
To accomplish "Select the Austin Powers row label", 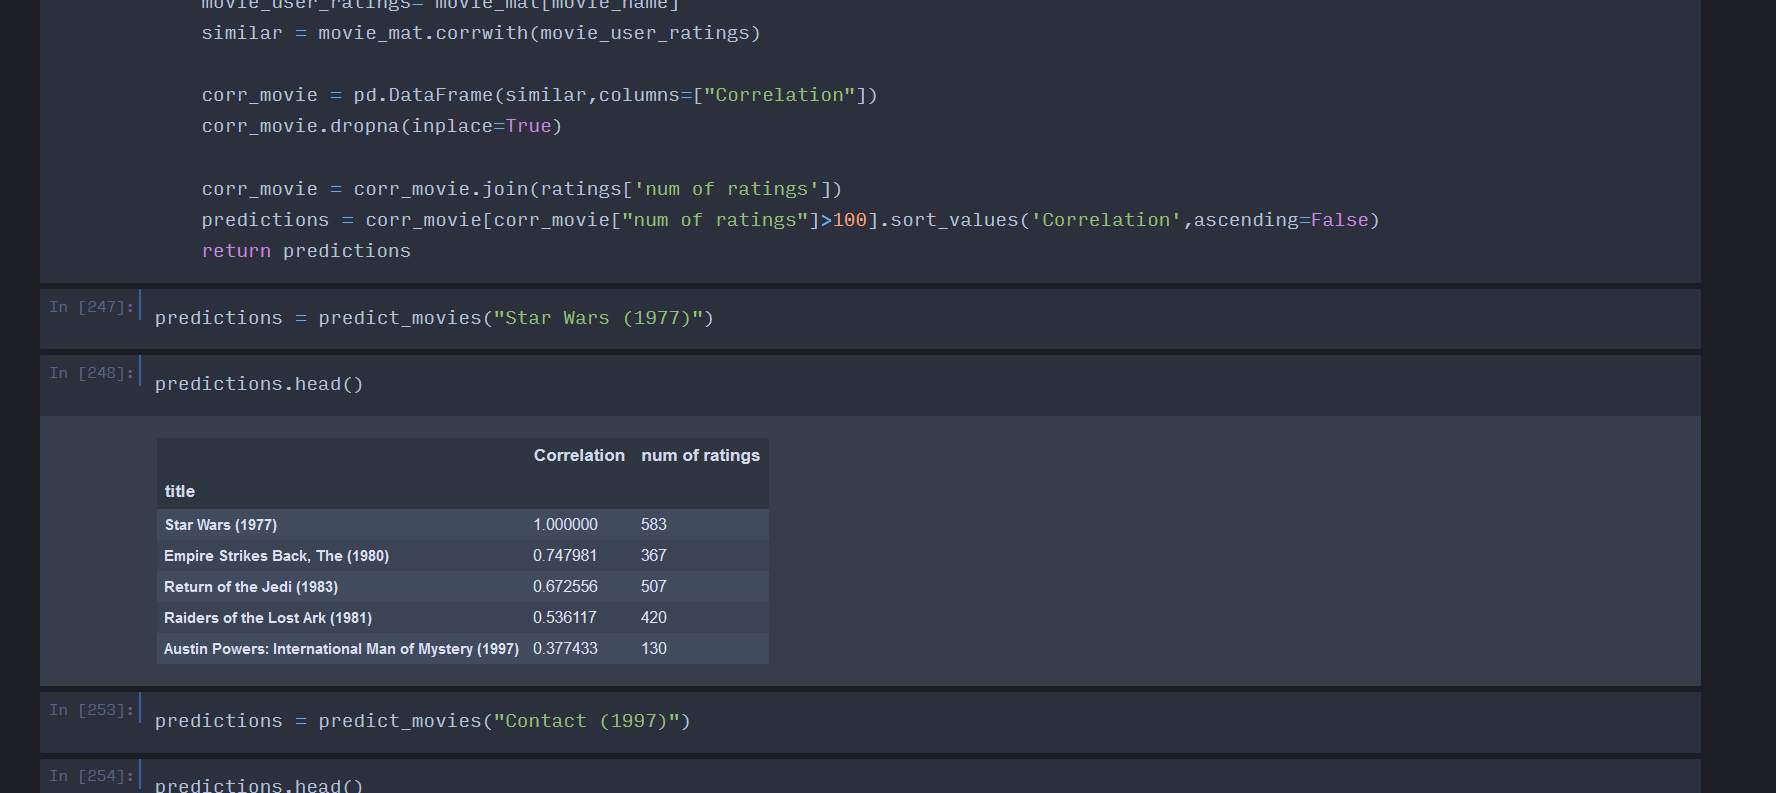I will (x=341, y=649).
